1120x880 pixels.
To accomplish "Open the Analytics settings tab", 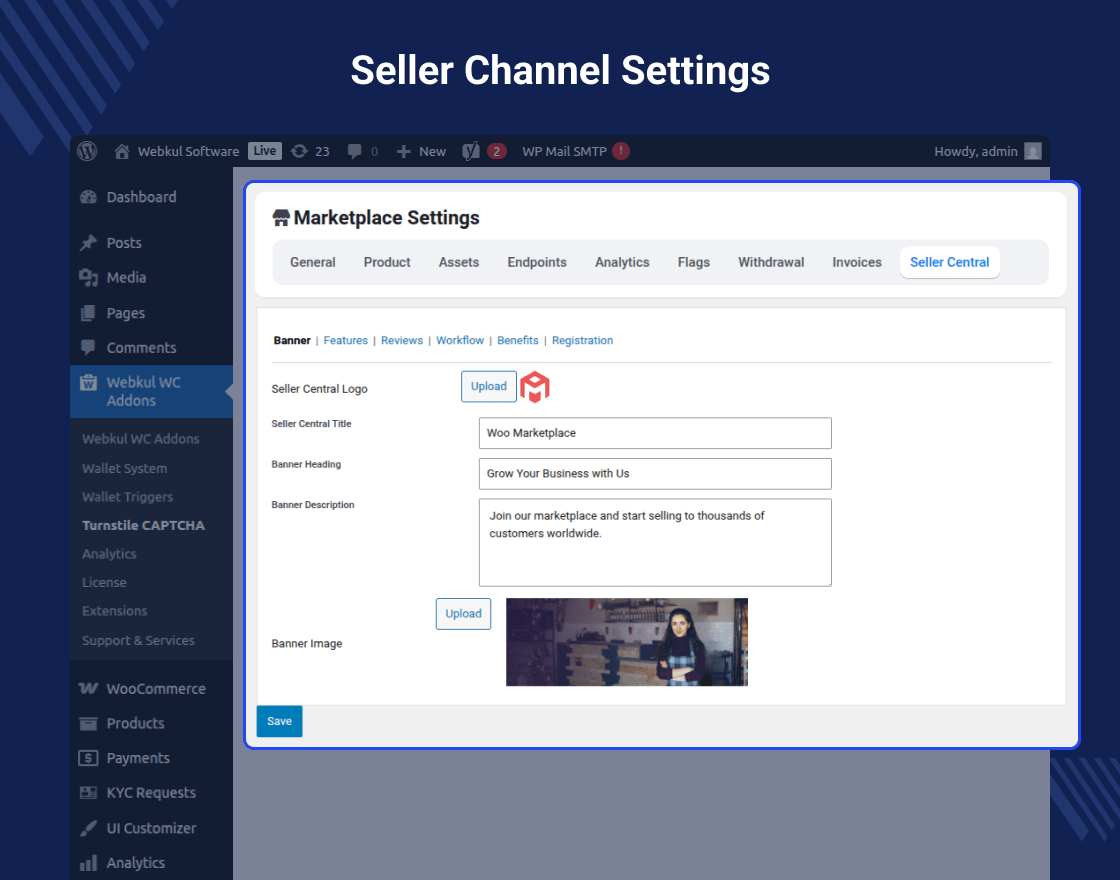I will tap(622, 262).
